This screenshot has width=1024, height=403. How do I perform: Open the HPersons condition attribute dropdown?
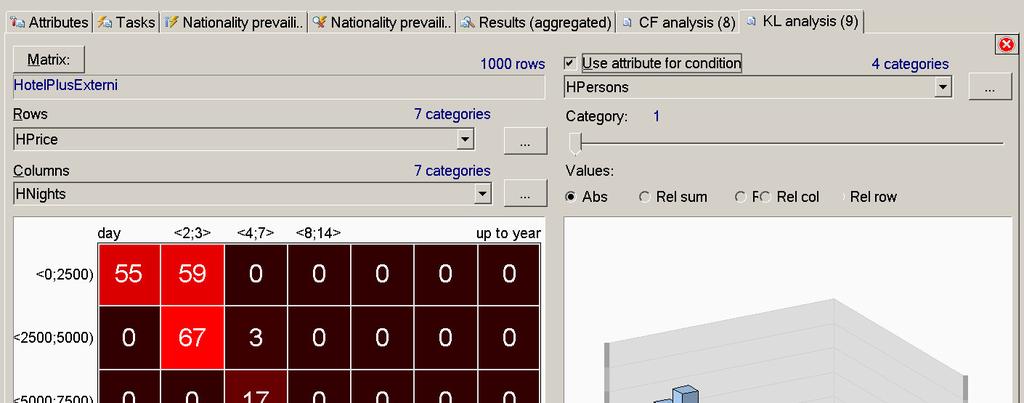942,86
